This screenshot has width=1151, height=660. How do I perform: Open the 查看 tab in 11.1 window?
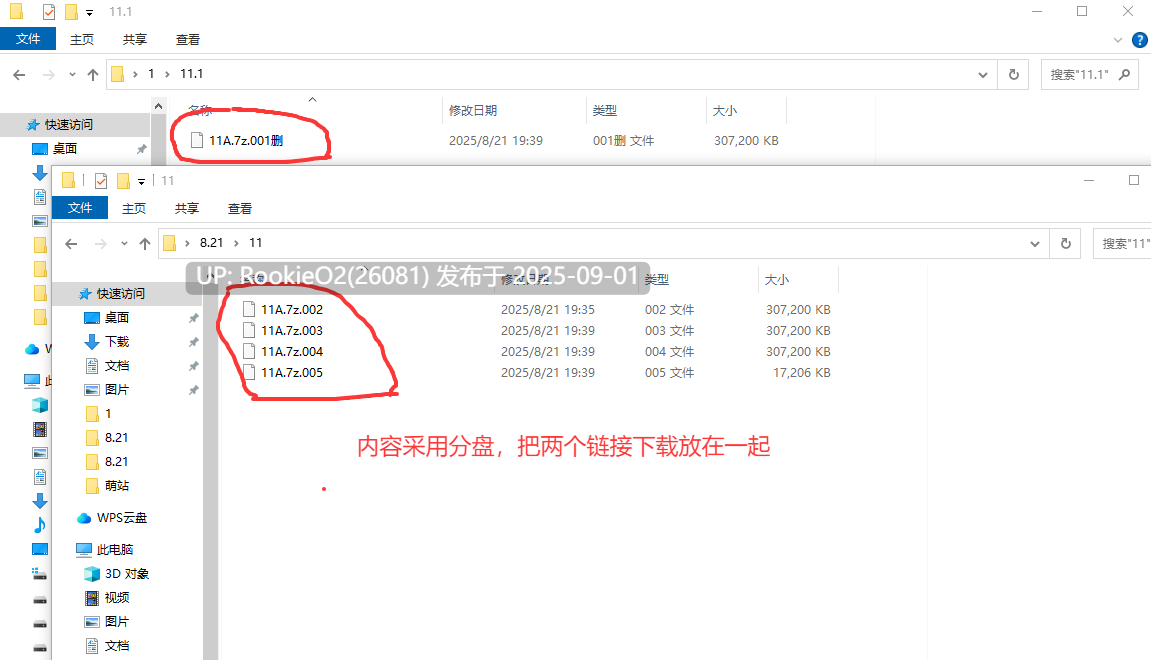(x=187, y=40)
